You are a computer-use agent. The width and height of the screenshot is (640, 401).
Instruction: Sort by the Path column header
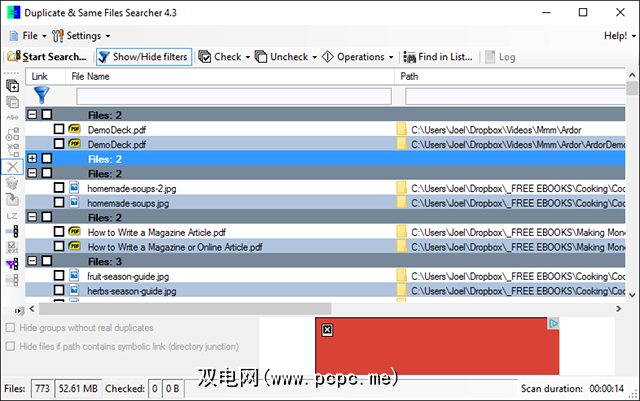coord(510,76)
